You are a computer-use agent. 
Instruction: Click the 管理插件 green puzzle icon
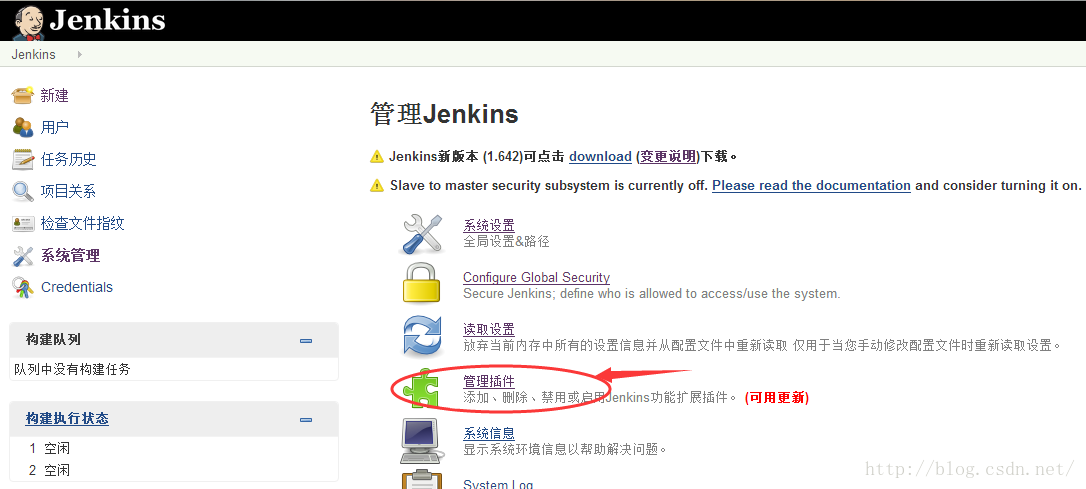(421, 388)
